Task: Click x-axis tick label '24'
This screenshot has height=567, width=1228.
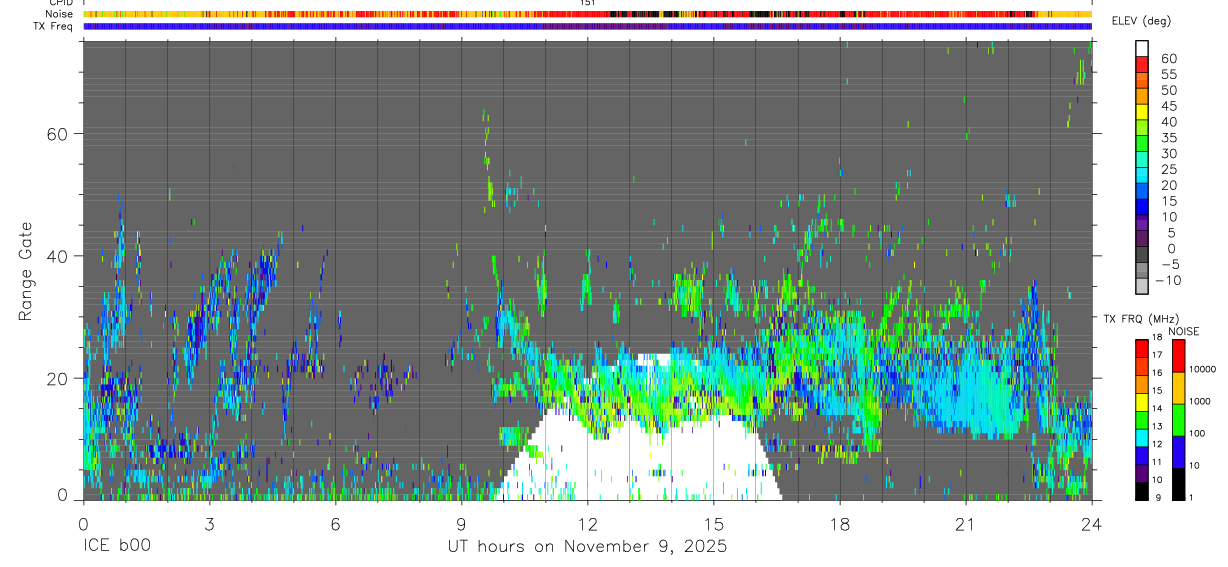Action: point(1092,524)
